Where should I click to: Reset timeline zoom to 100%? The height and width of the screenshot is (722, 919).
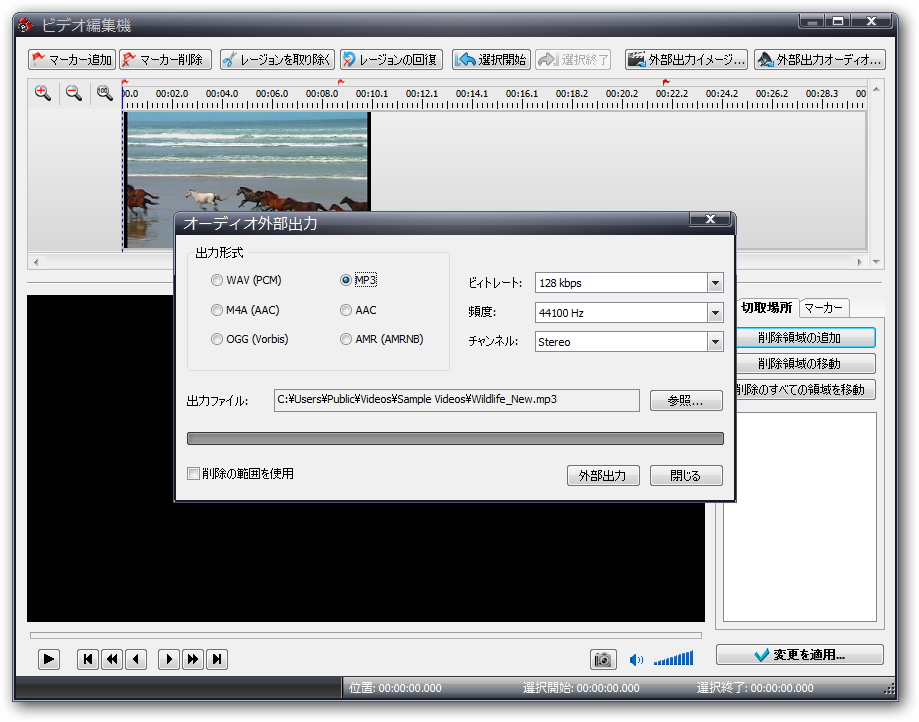(x=105, y=93)
